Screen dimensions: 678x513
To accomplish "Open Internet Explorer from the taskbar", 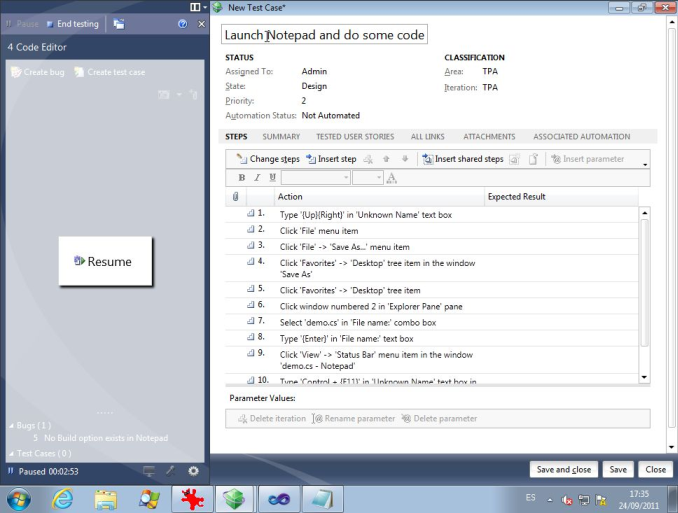I will pyautogui.click(x=62, y=497).
